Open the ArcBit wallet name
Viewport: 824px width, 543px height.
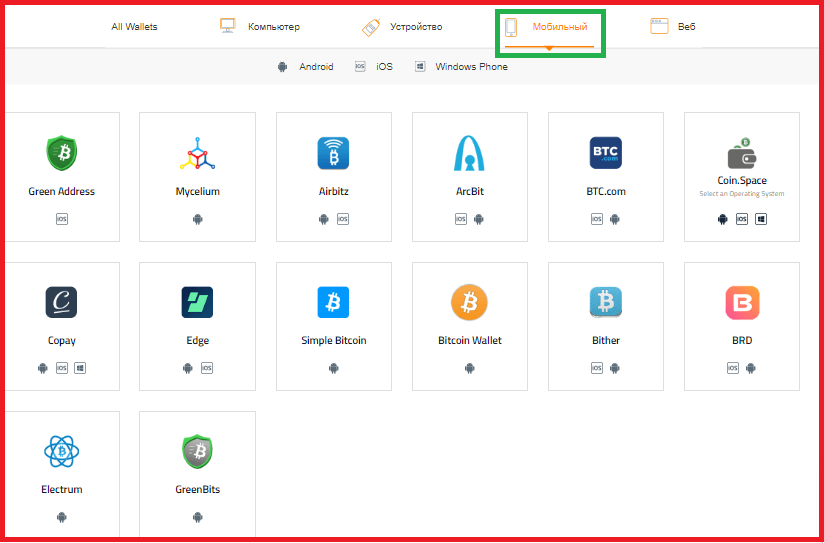[470, 192]
